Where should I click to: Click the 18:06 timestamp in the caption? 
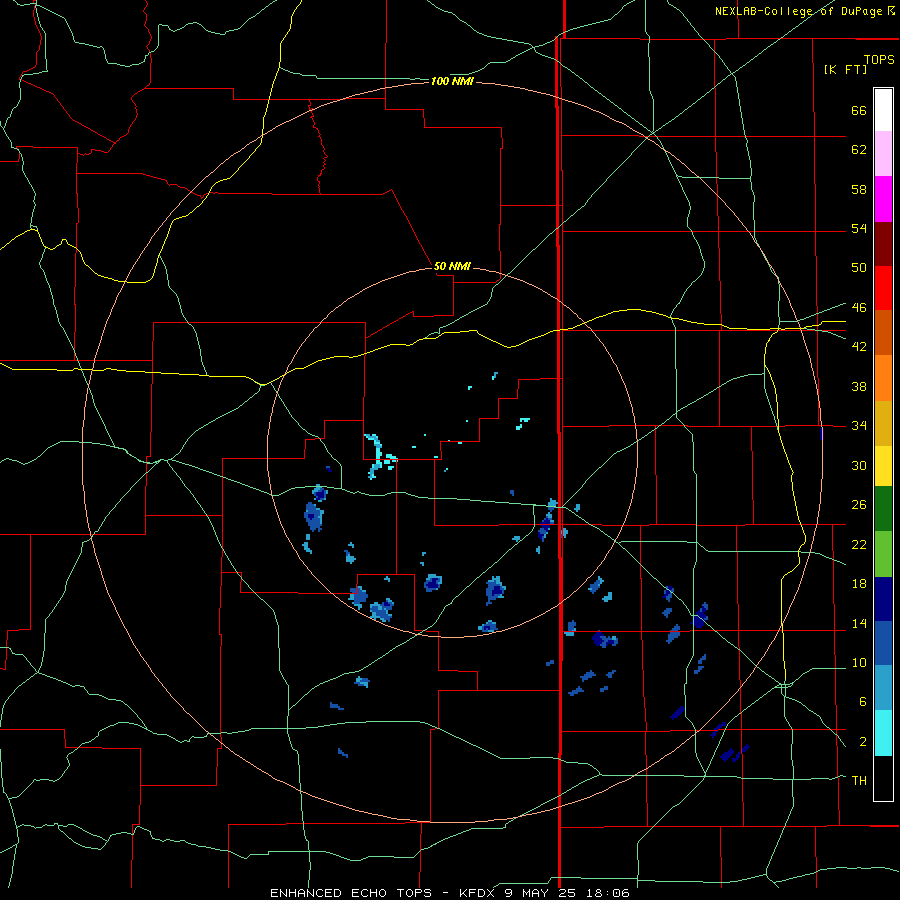point(608,893)
